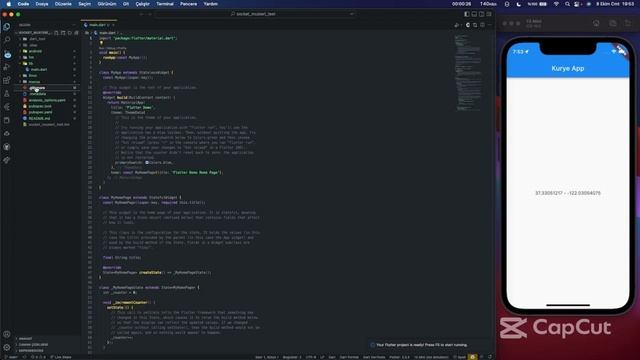Go back using title bar arrow
640x360 pixels.
point(142,14)
